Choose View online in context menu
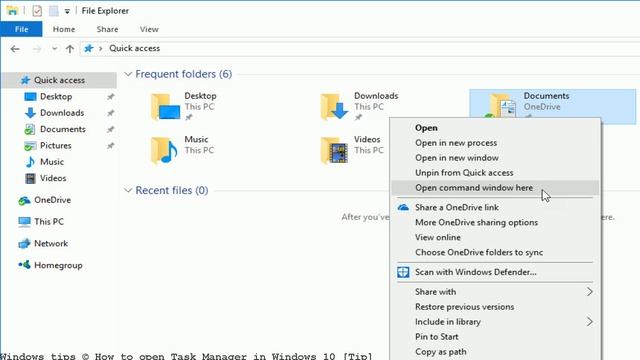This screenshot has width=640, height=360. pyautogui.click(x=495, y=238)
